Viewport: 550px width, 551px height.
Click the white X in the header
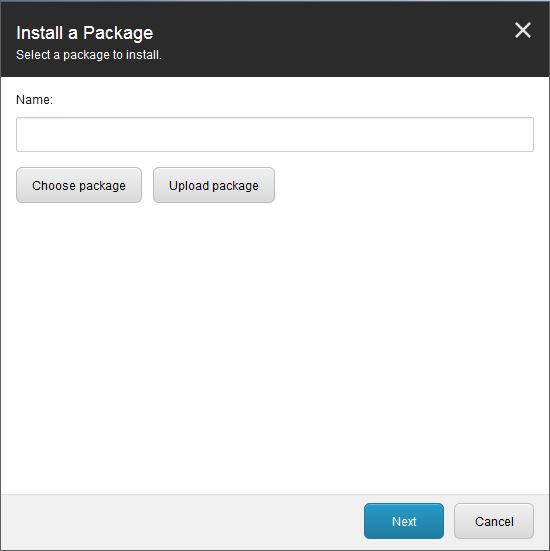pyautogui.click(x=523, y=30)
